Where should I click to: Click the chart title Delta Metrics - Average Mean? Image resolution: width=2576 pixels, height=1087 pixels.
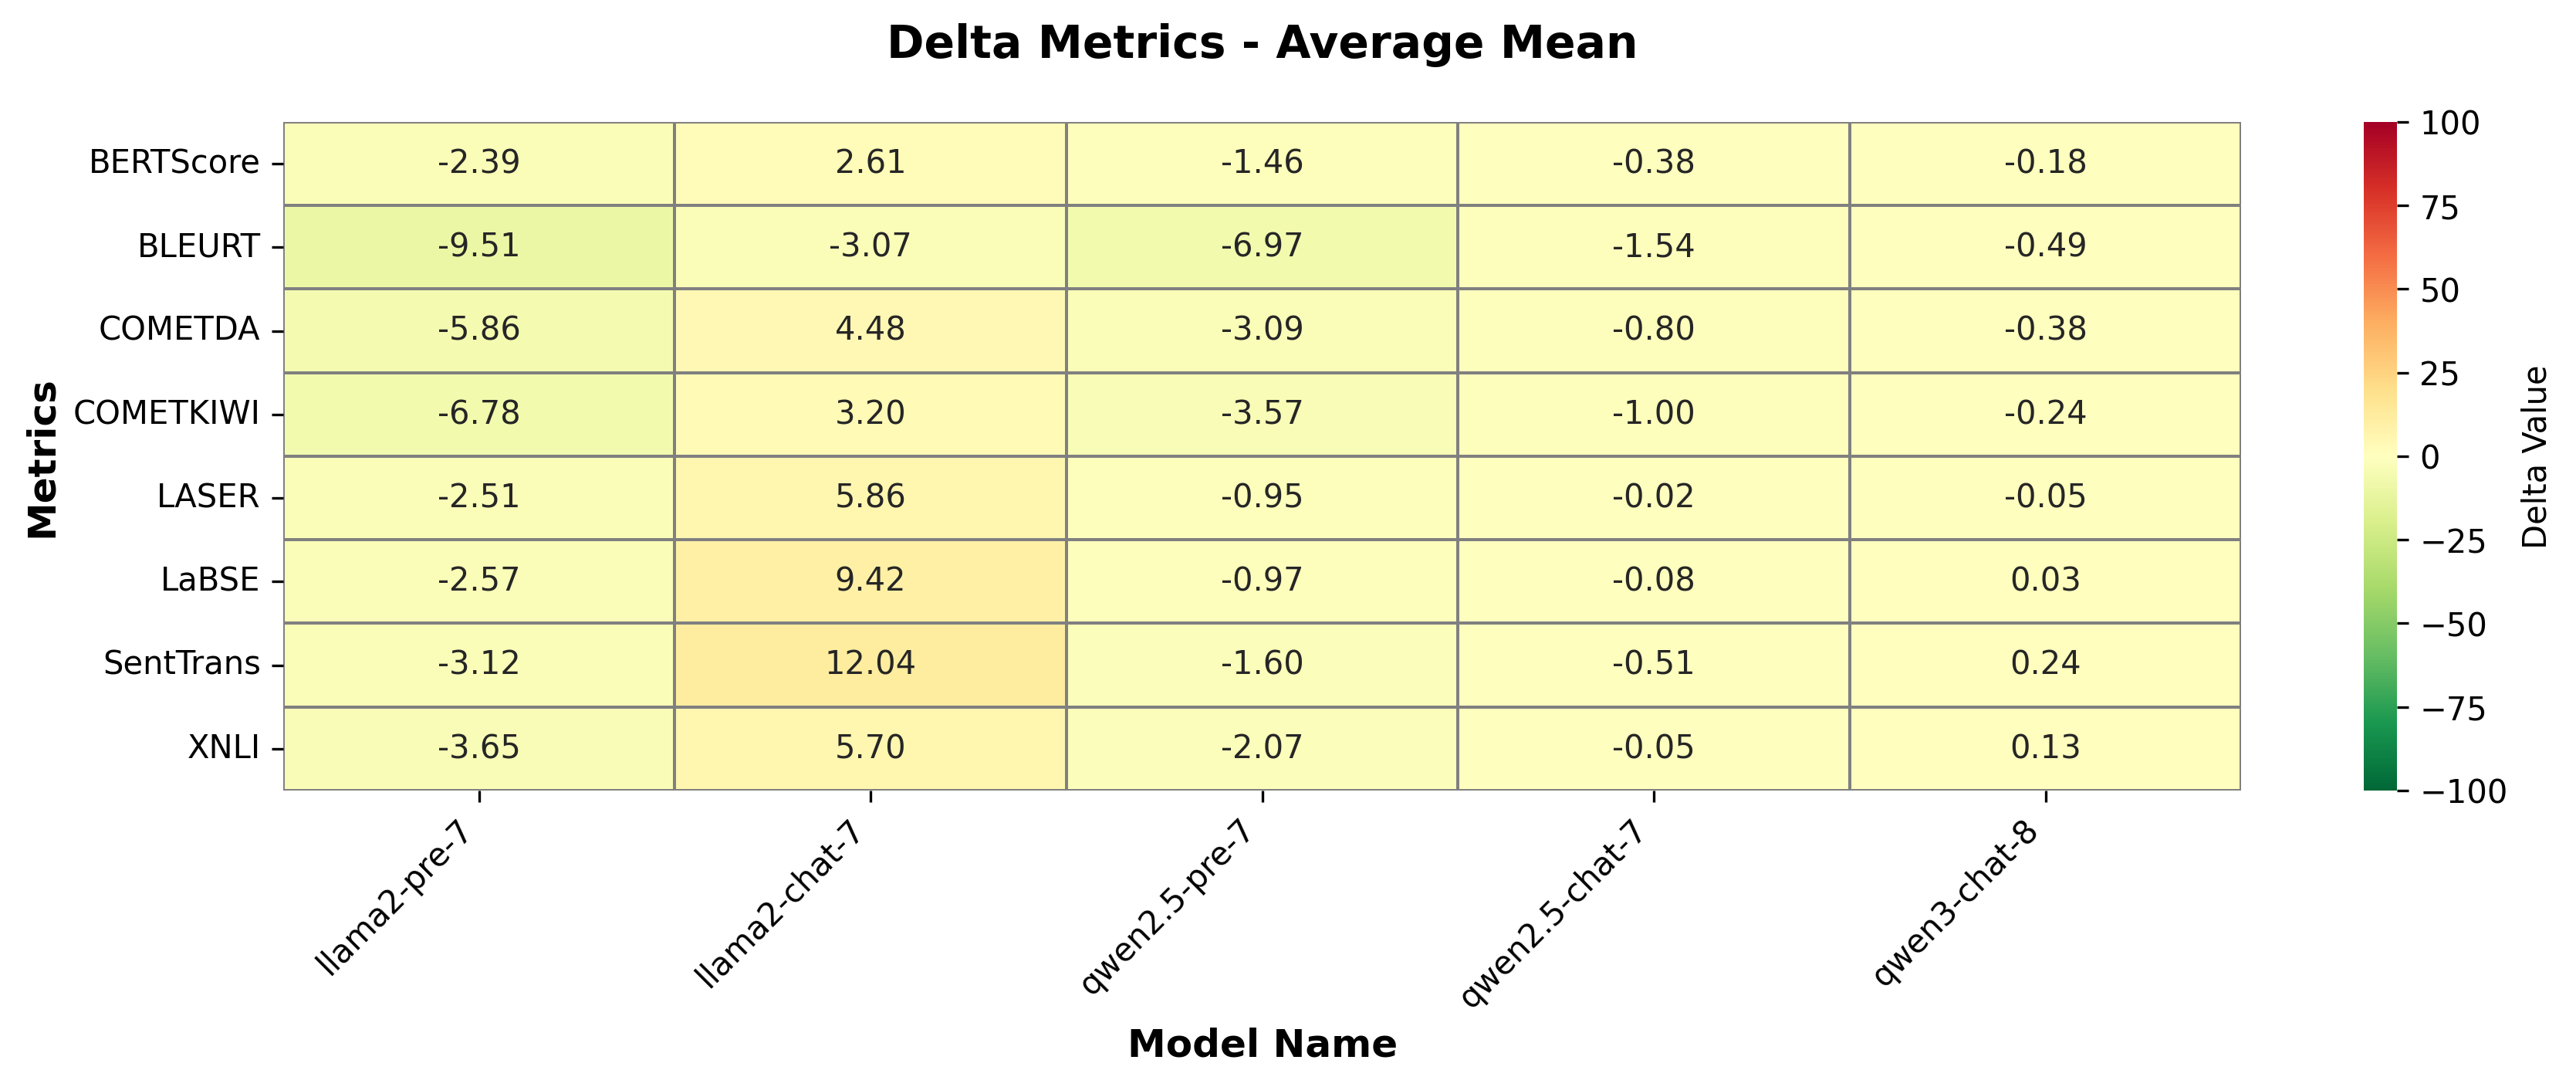tap(1261, 44)
